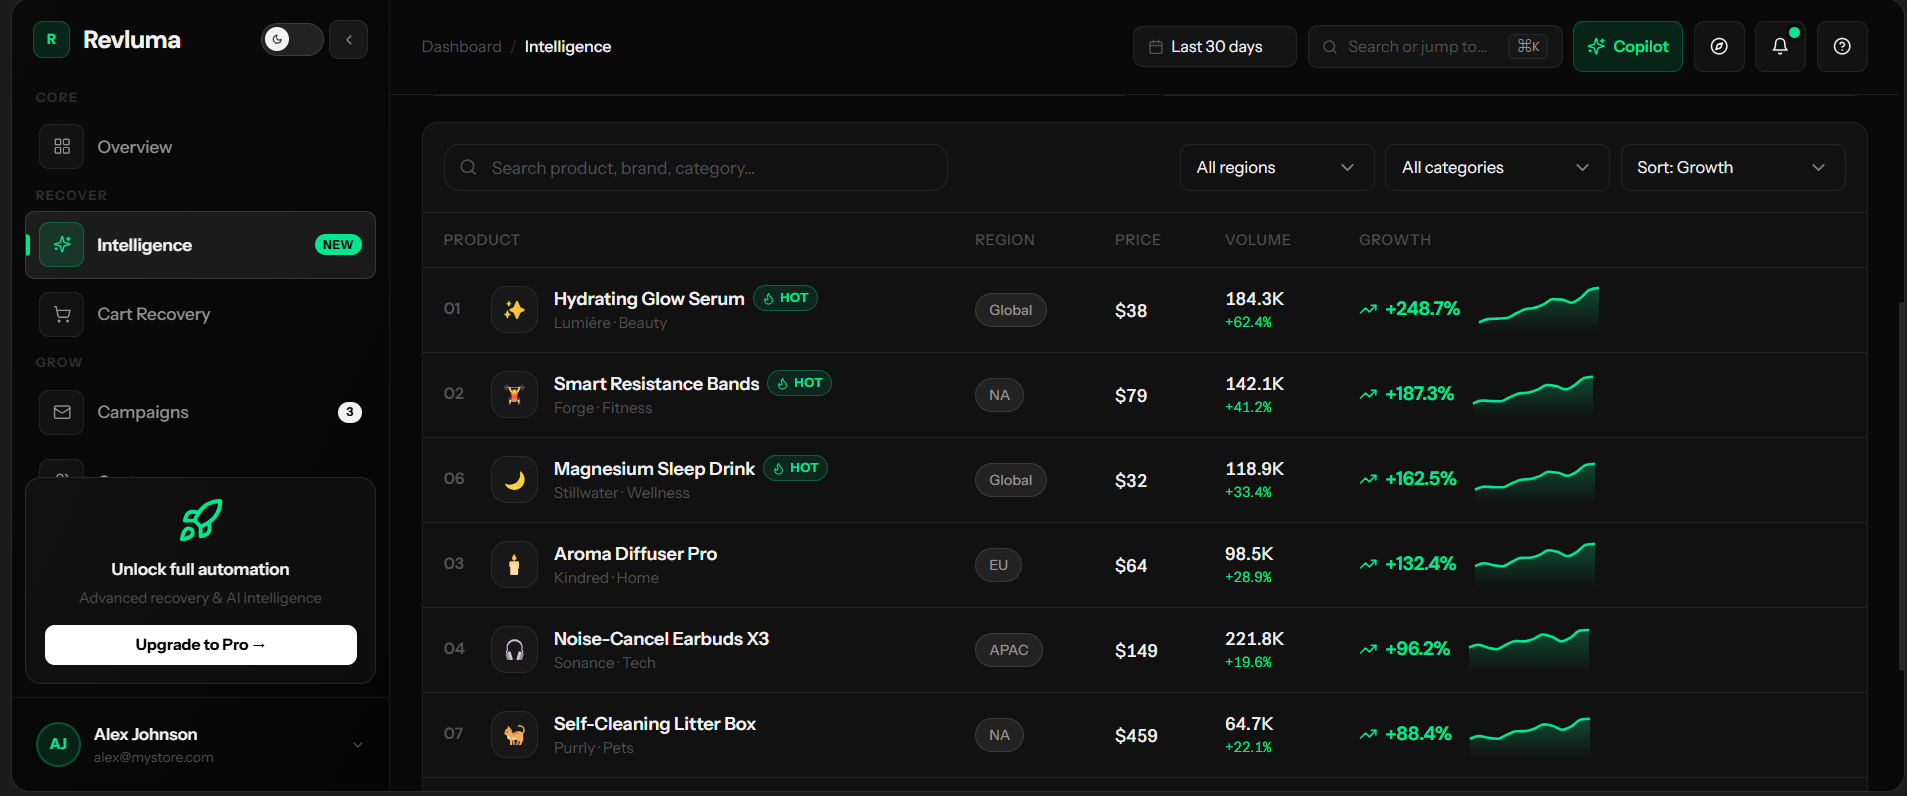The width and height of the screenshot is (1907, 796).
Task: Click +248.7% growth sparkline chart
Action: tap(1539, 308)
